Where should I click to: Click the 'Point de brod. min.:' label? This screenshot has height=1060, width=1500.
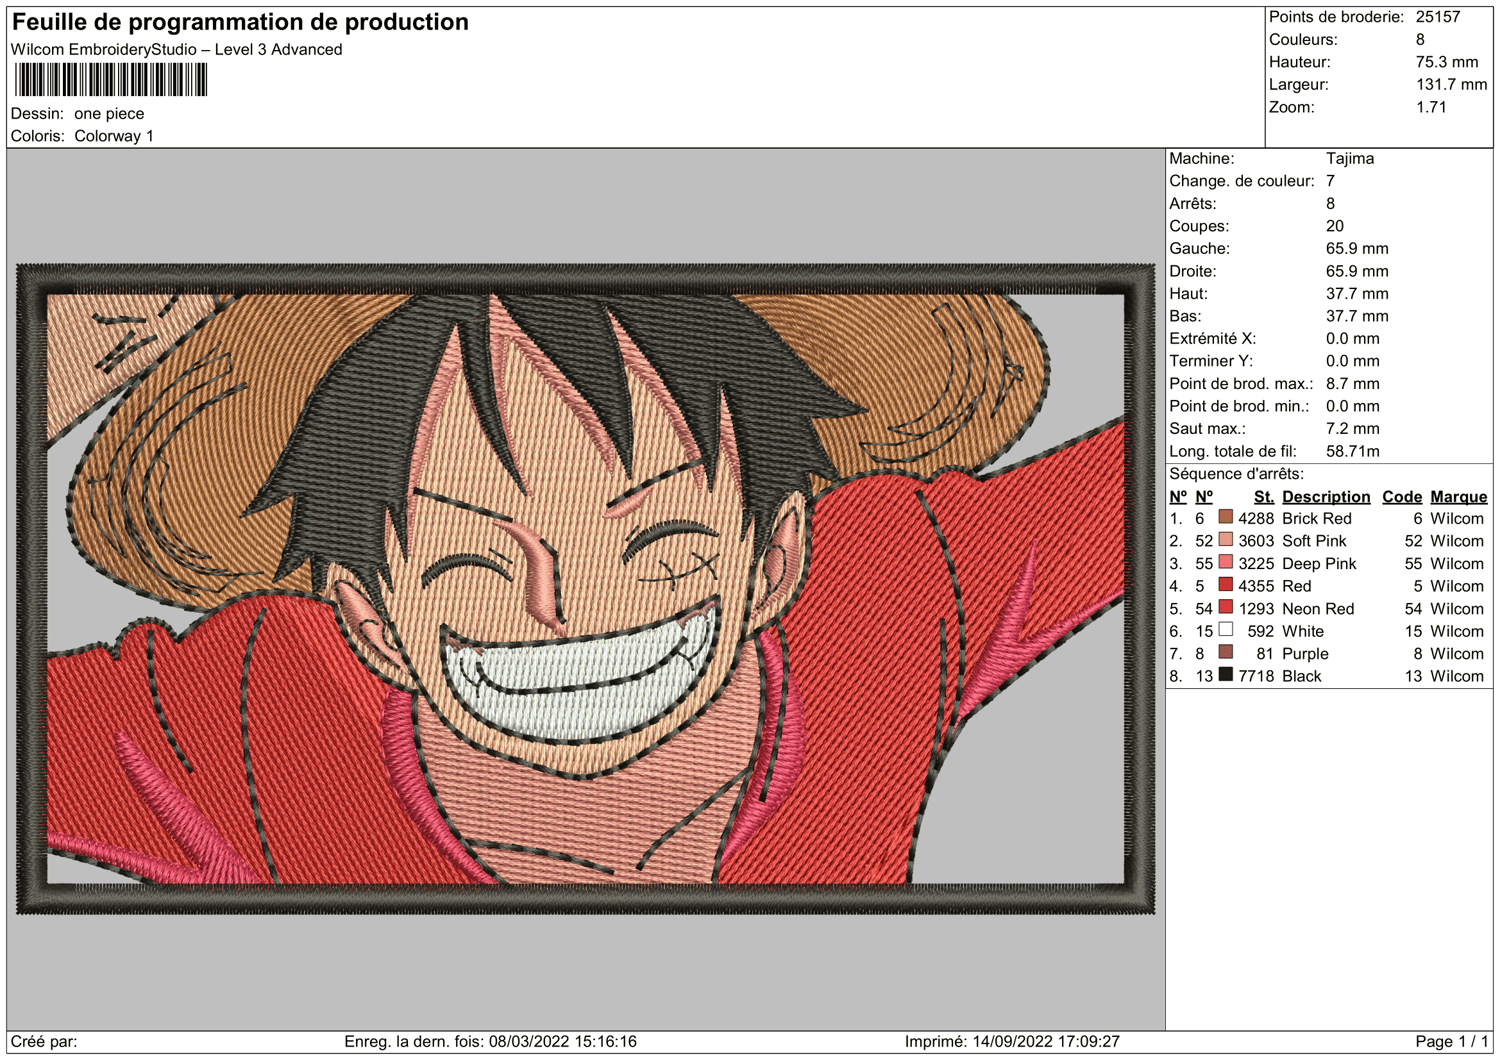1239,406
